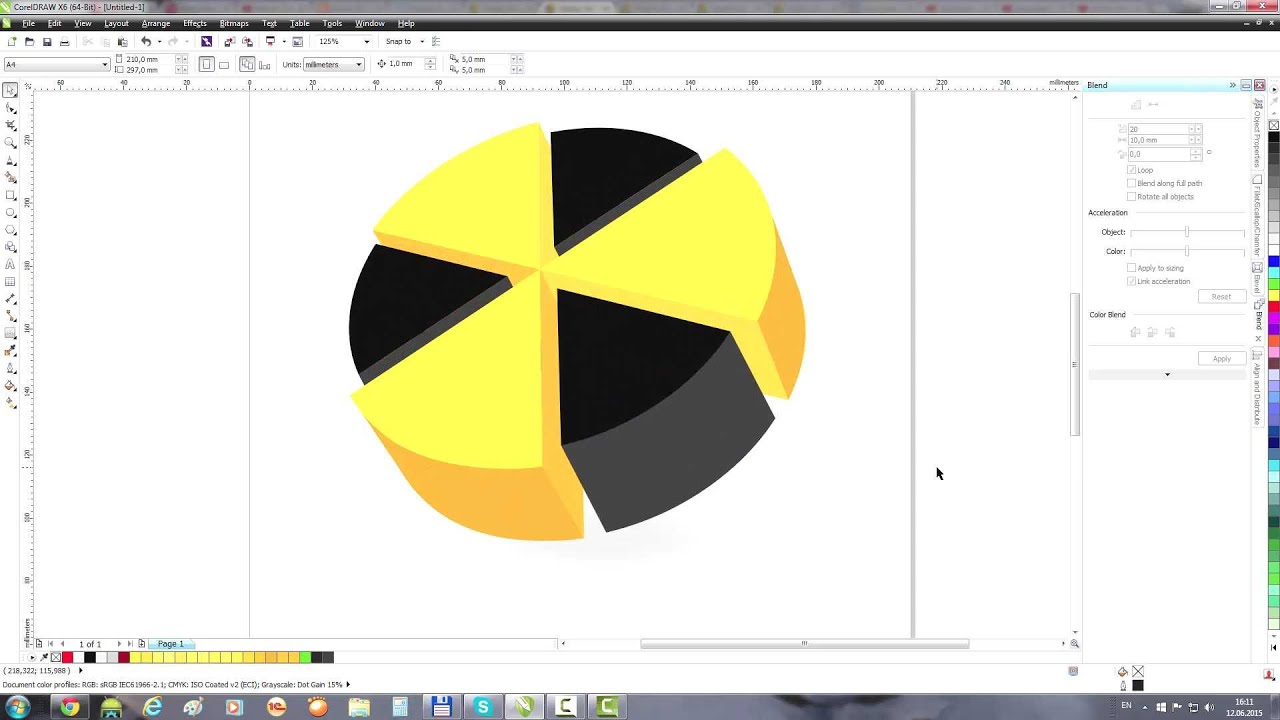This screenshot has height=720, width=1280.
Task: Select the Zoom tool in toolbox
Action: click(10, 142)
